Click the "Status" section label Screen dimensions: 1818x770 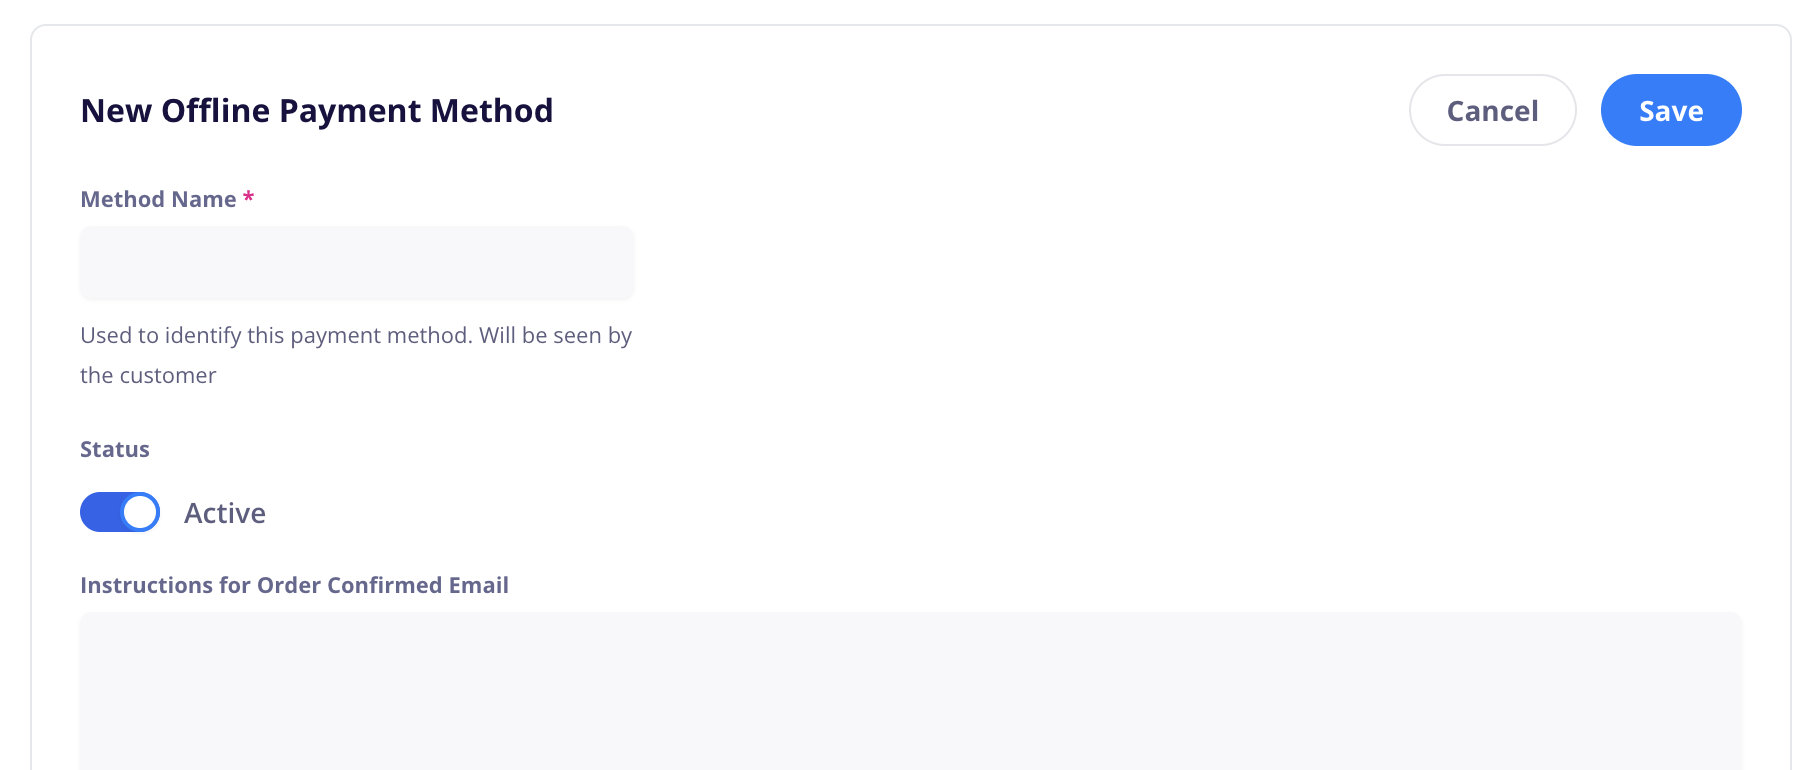[115, 449]
